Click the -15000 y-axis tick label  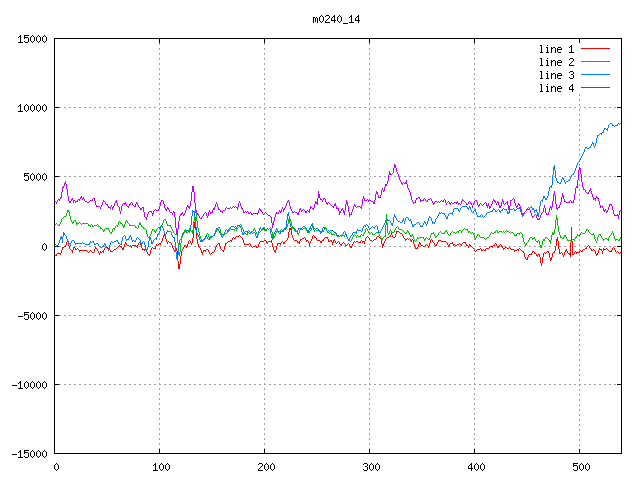[x=29, y=453]
